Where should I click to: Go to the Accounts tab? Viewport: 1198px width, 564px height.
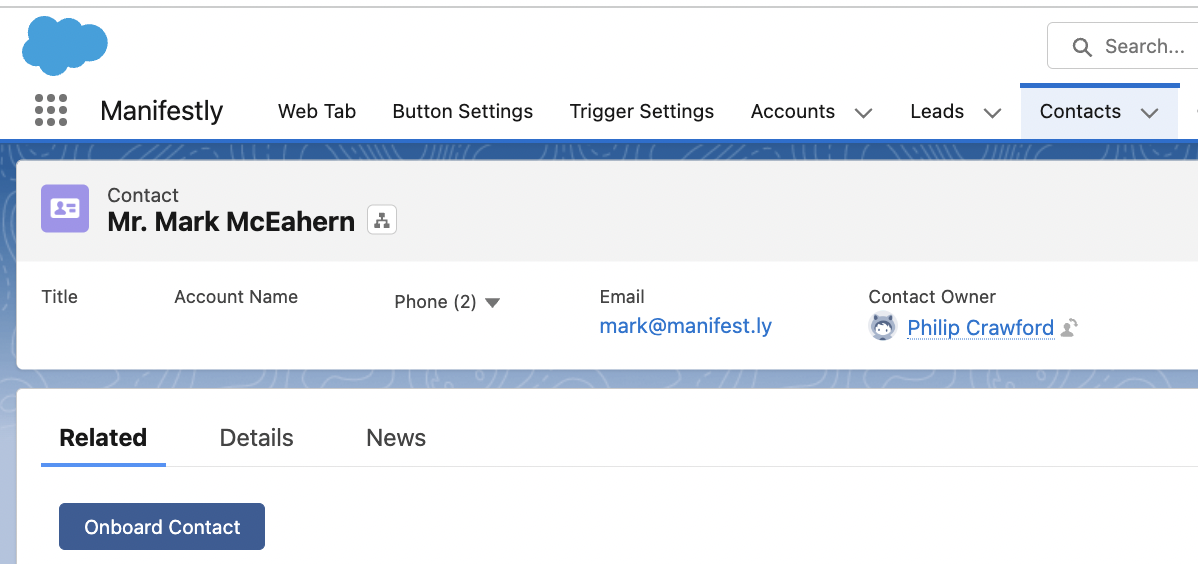[x=792, y=112]
